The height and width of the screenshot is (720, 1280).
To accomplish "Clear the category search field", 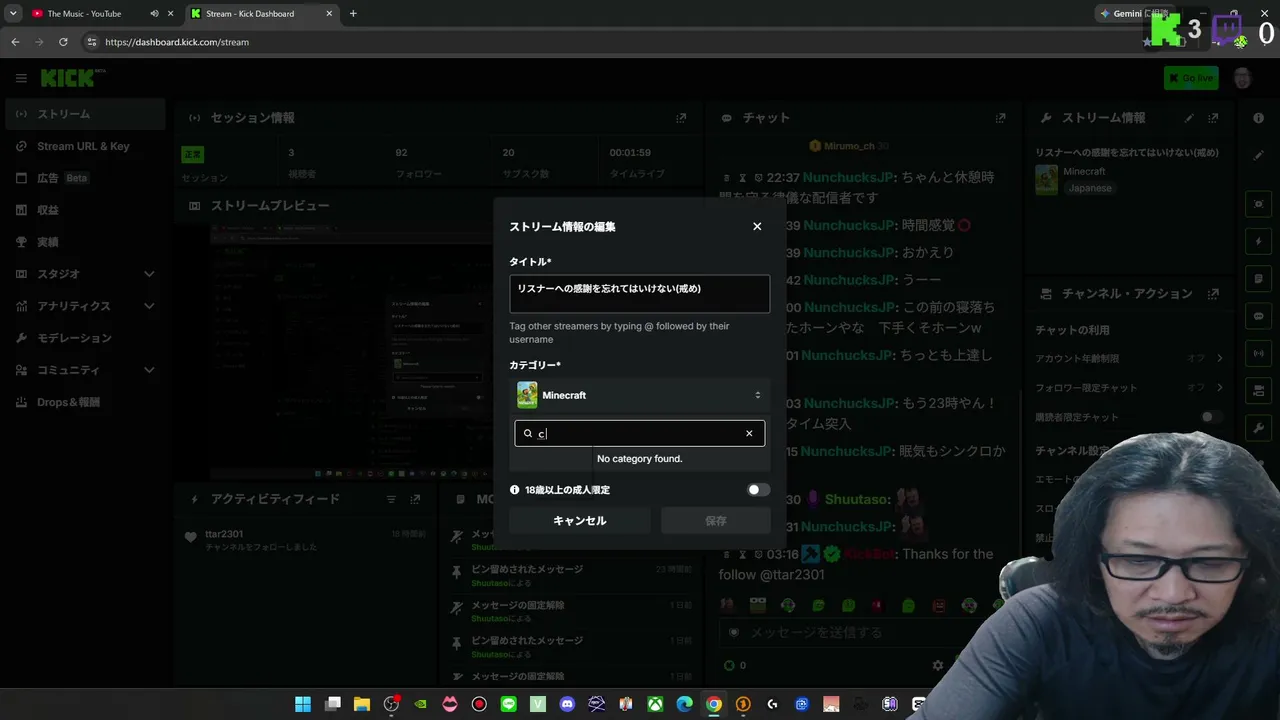I will 749,433.
